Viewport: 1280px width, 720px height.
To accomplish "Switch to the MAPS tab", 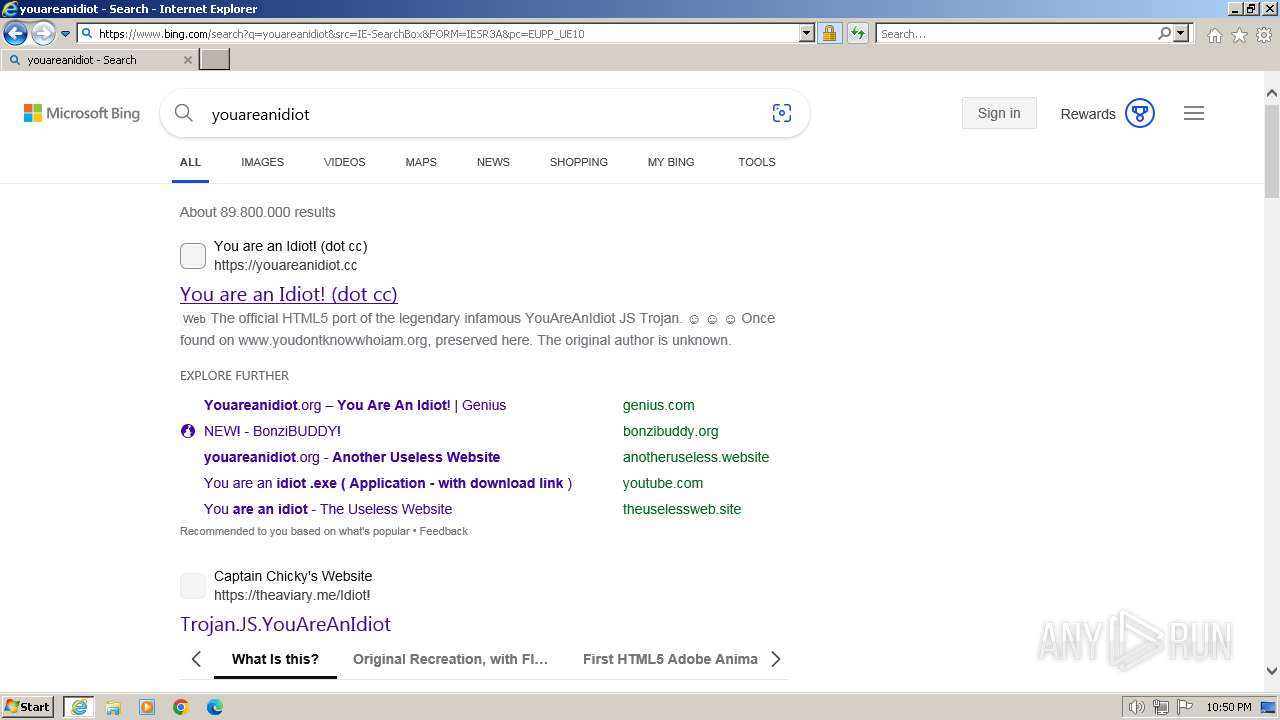I will (421, 162).
